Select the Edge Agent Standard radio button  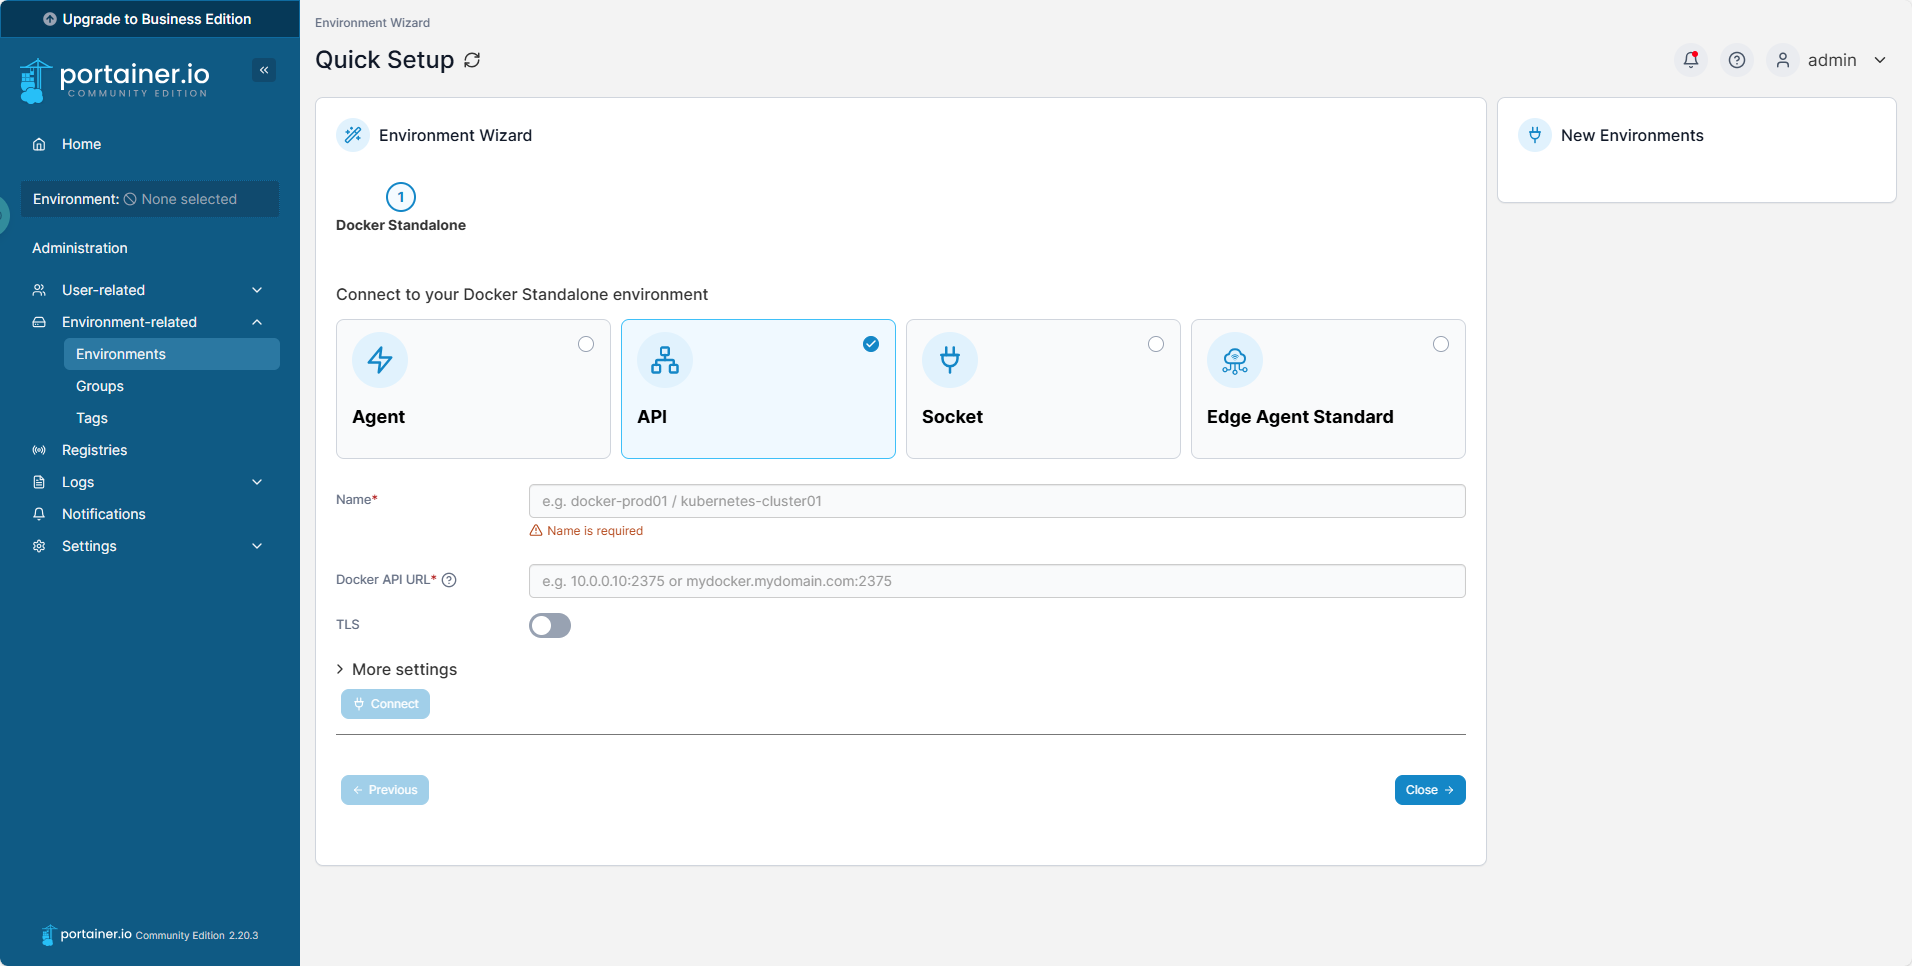coord(1440,344)
